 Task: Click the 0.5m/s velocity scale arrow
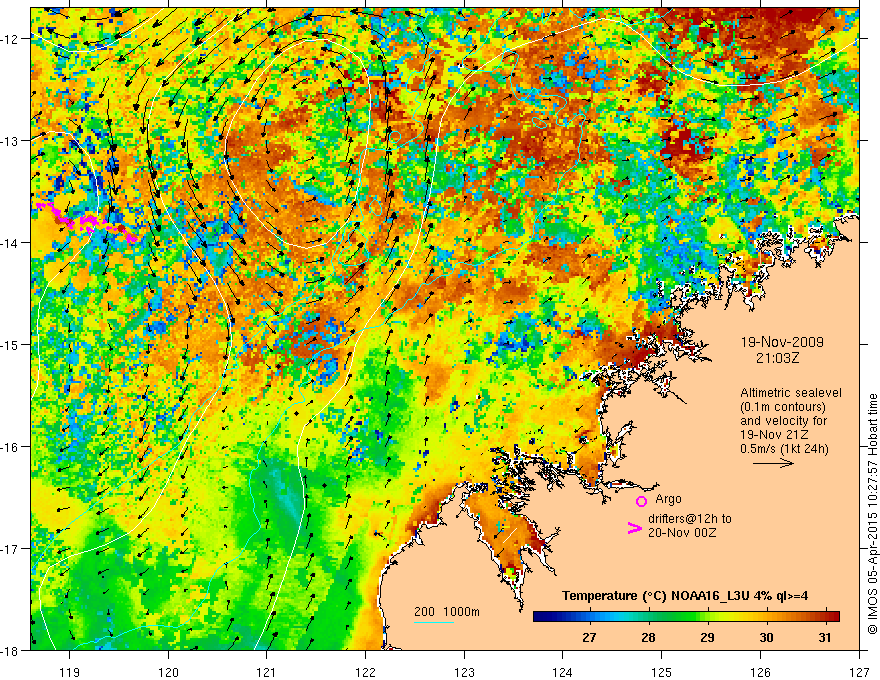[773, 463]
